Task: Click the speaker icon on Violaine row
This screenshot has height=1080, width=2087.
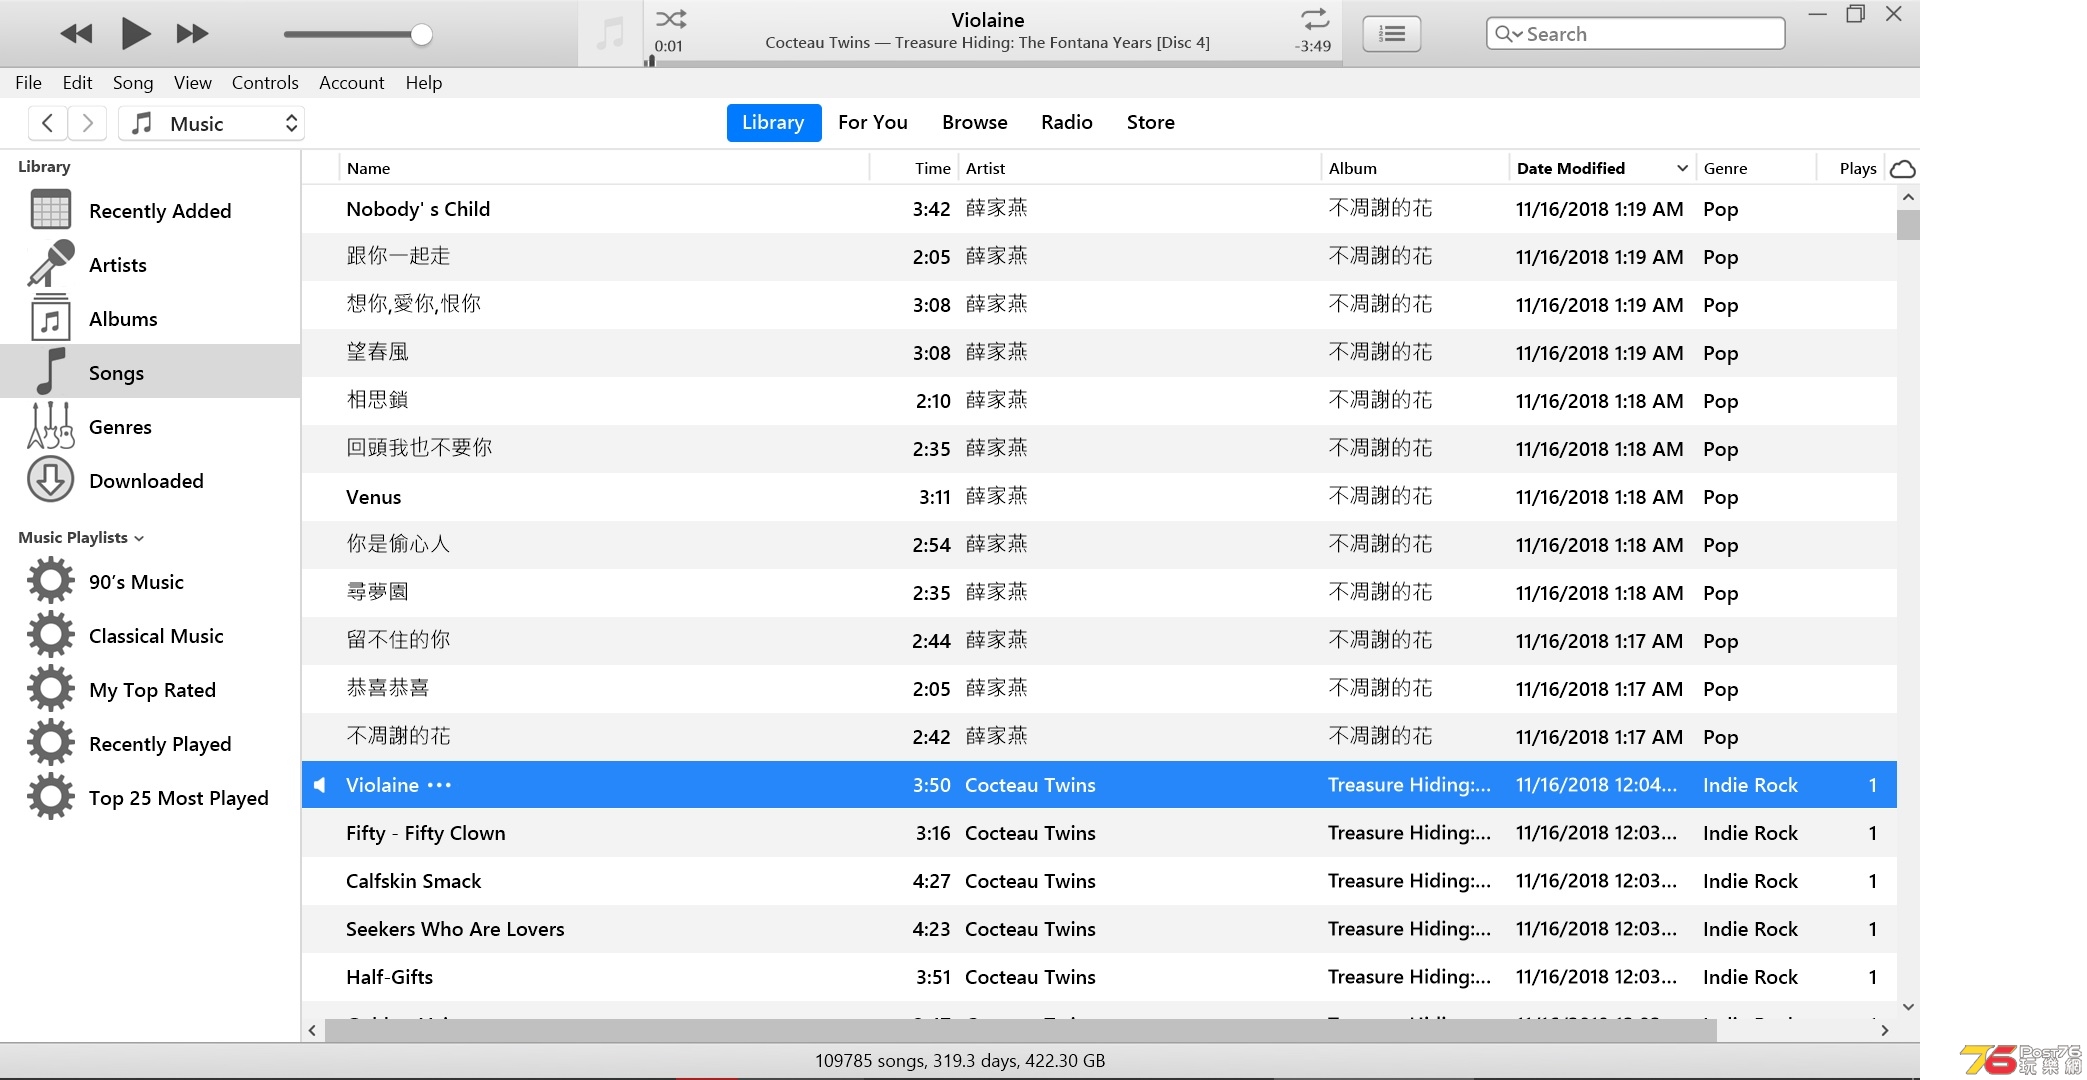Action: (320, 785)
